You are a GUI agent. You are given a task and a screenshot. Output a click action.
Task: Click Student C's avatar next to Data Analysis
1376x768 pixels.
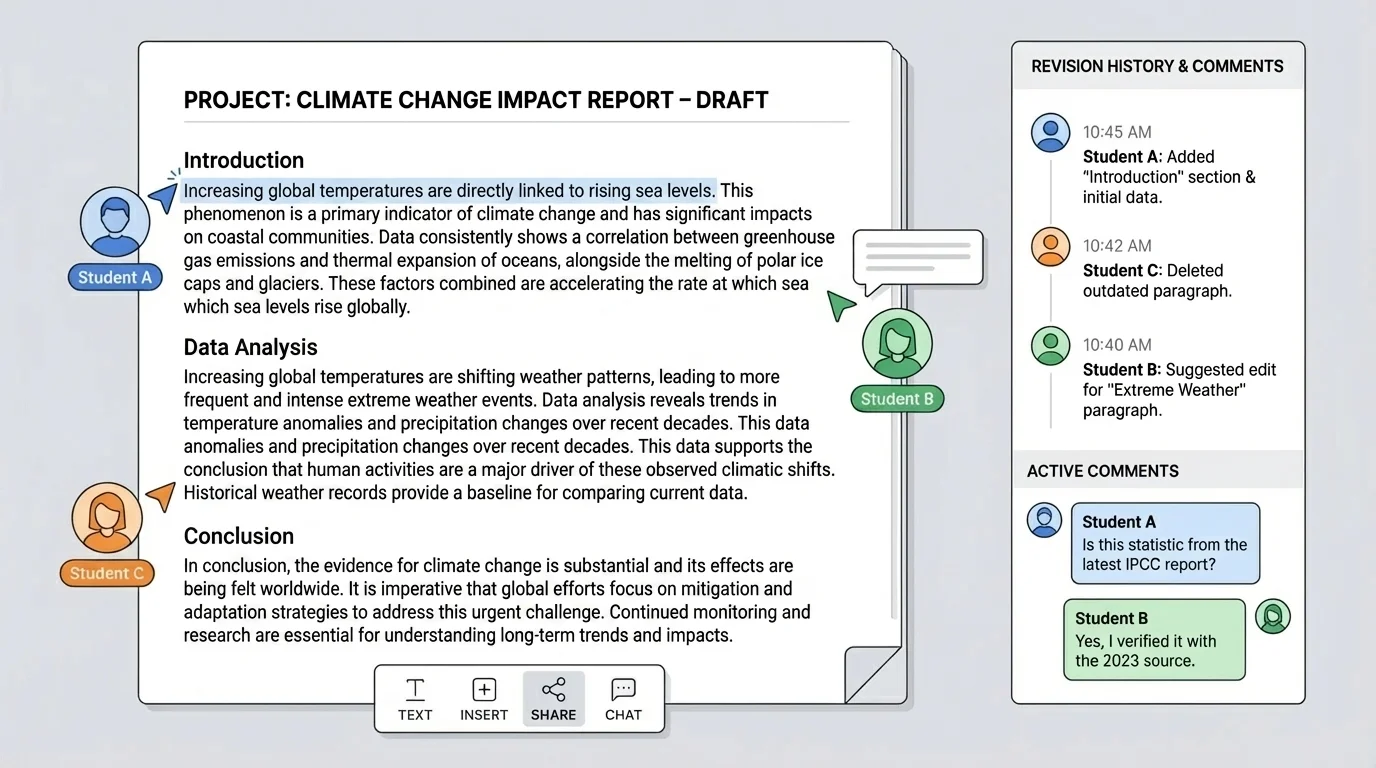pos(106,517)
